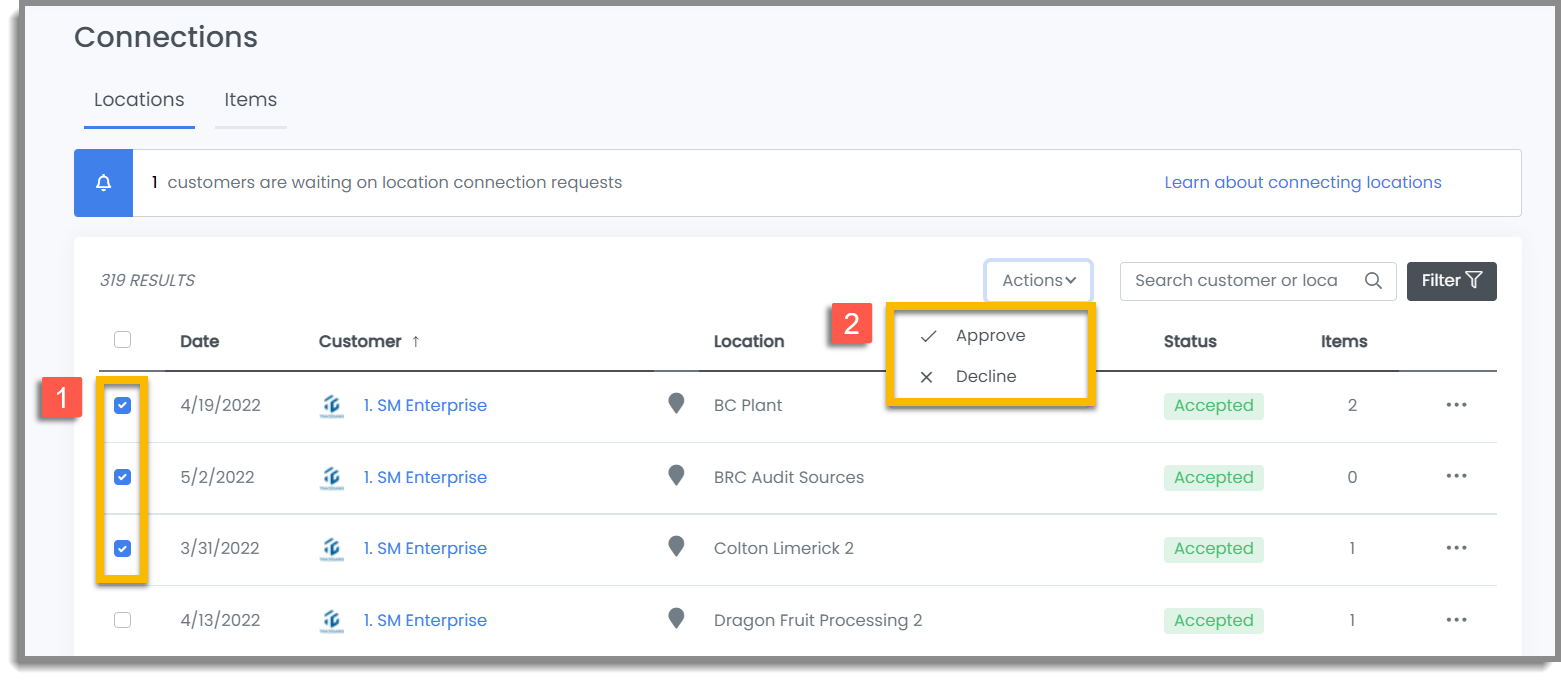Click the location pin for Colton Limerick 2
The height and width of the screenshot is (681, 1561).
(x=676, y=547)
